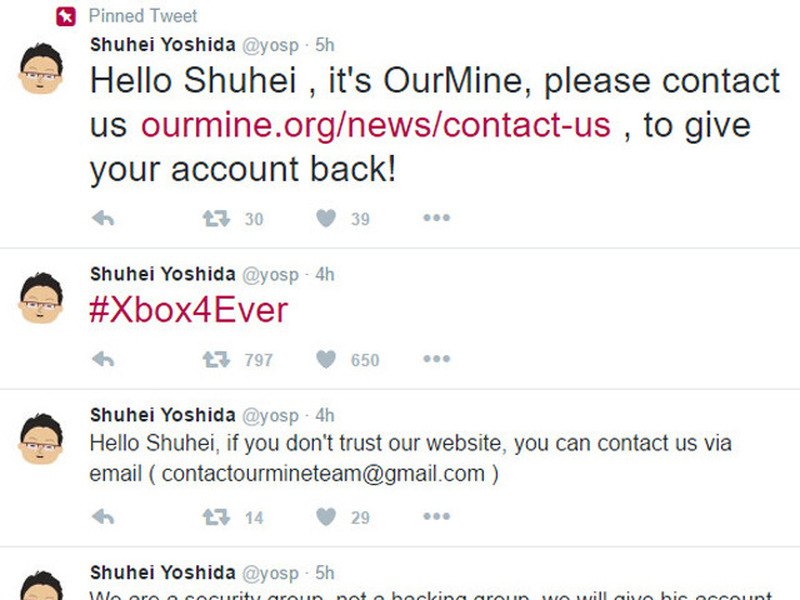Open the ourmine.org/news/contact-us link
This screenshot has width=800, height=600.
click(x=375, y=124)
